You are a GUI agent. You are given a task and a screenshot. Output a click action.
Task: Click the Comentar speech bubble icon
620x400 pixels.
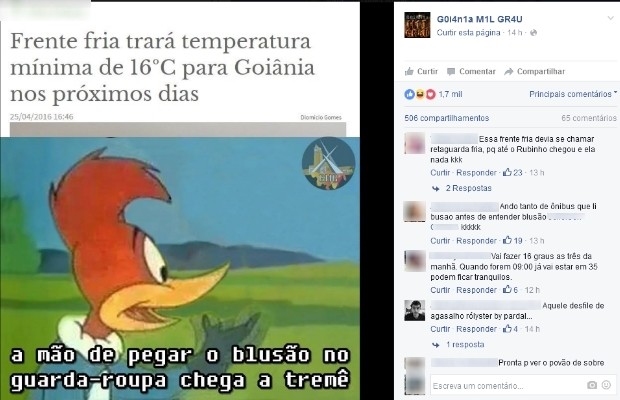coord(451,72)
